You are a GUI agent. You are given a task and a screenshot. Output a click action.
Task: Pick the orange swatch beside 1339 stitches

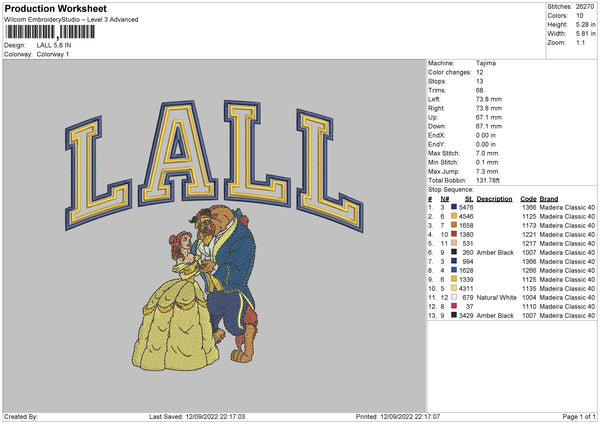(x=454, y=279)
